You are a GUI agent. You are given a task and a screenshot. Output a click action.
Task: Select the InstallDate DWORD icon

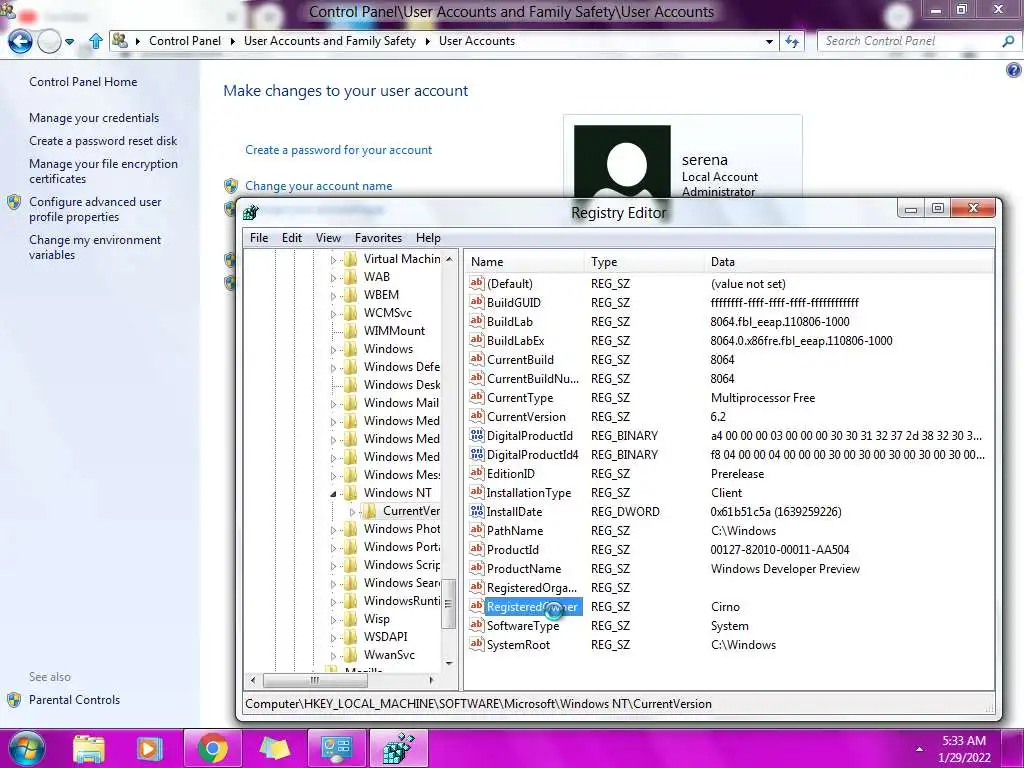(477, 511)
